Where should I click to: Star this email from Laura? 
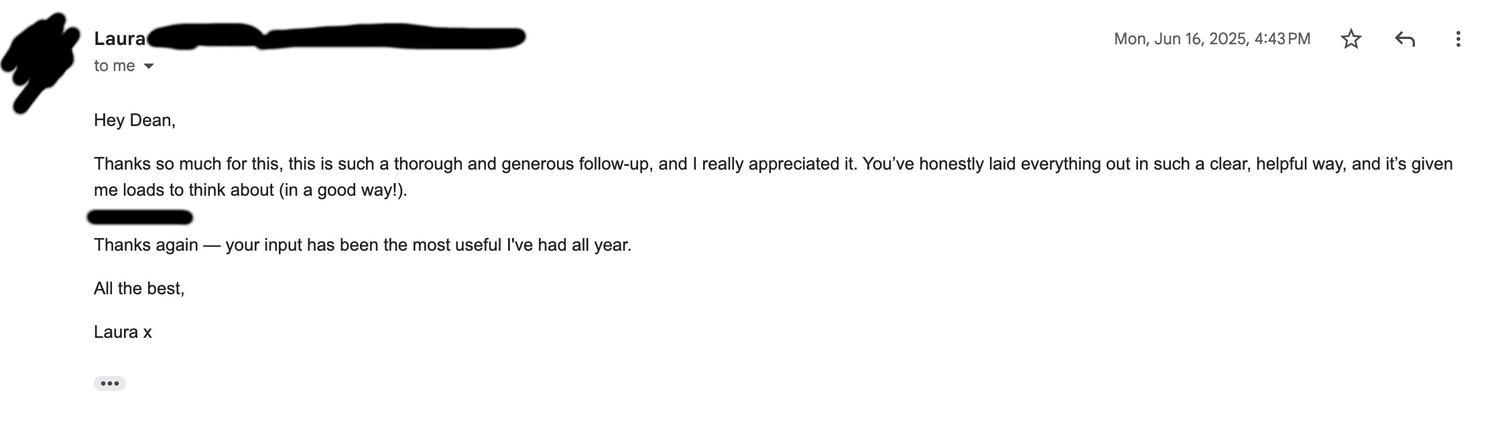coord(1351,39)
